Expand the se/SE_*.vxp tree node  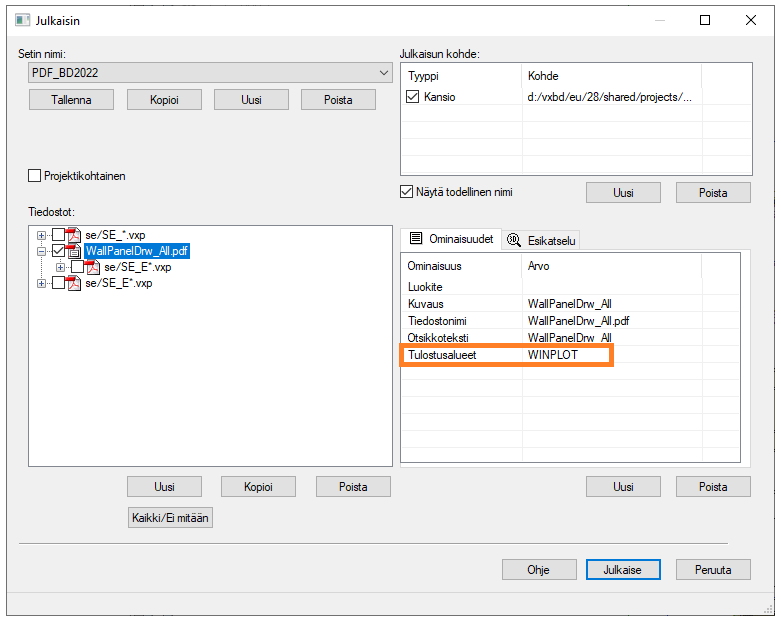42,235
